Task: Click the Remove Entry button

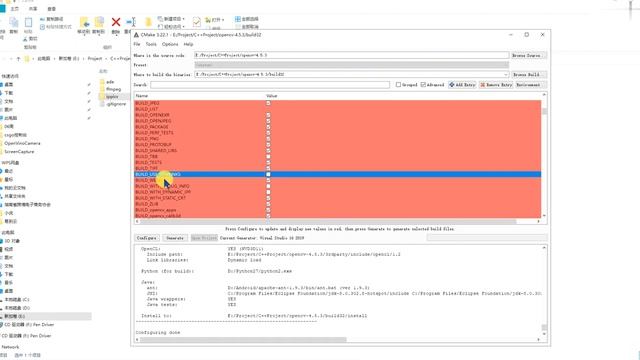Action: pos(496,84)
